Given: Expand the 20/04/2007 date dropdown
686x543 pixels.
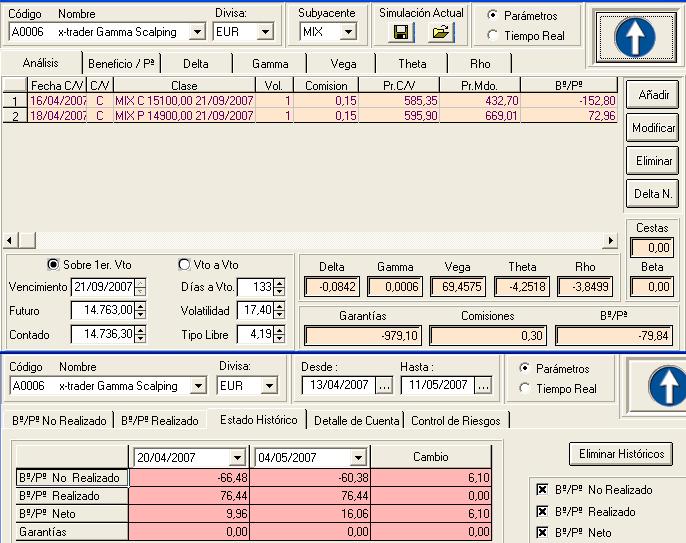Looking at the screenshot, I should (238, 457).
